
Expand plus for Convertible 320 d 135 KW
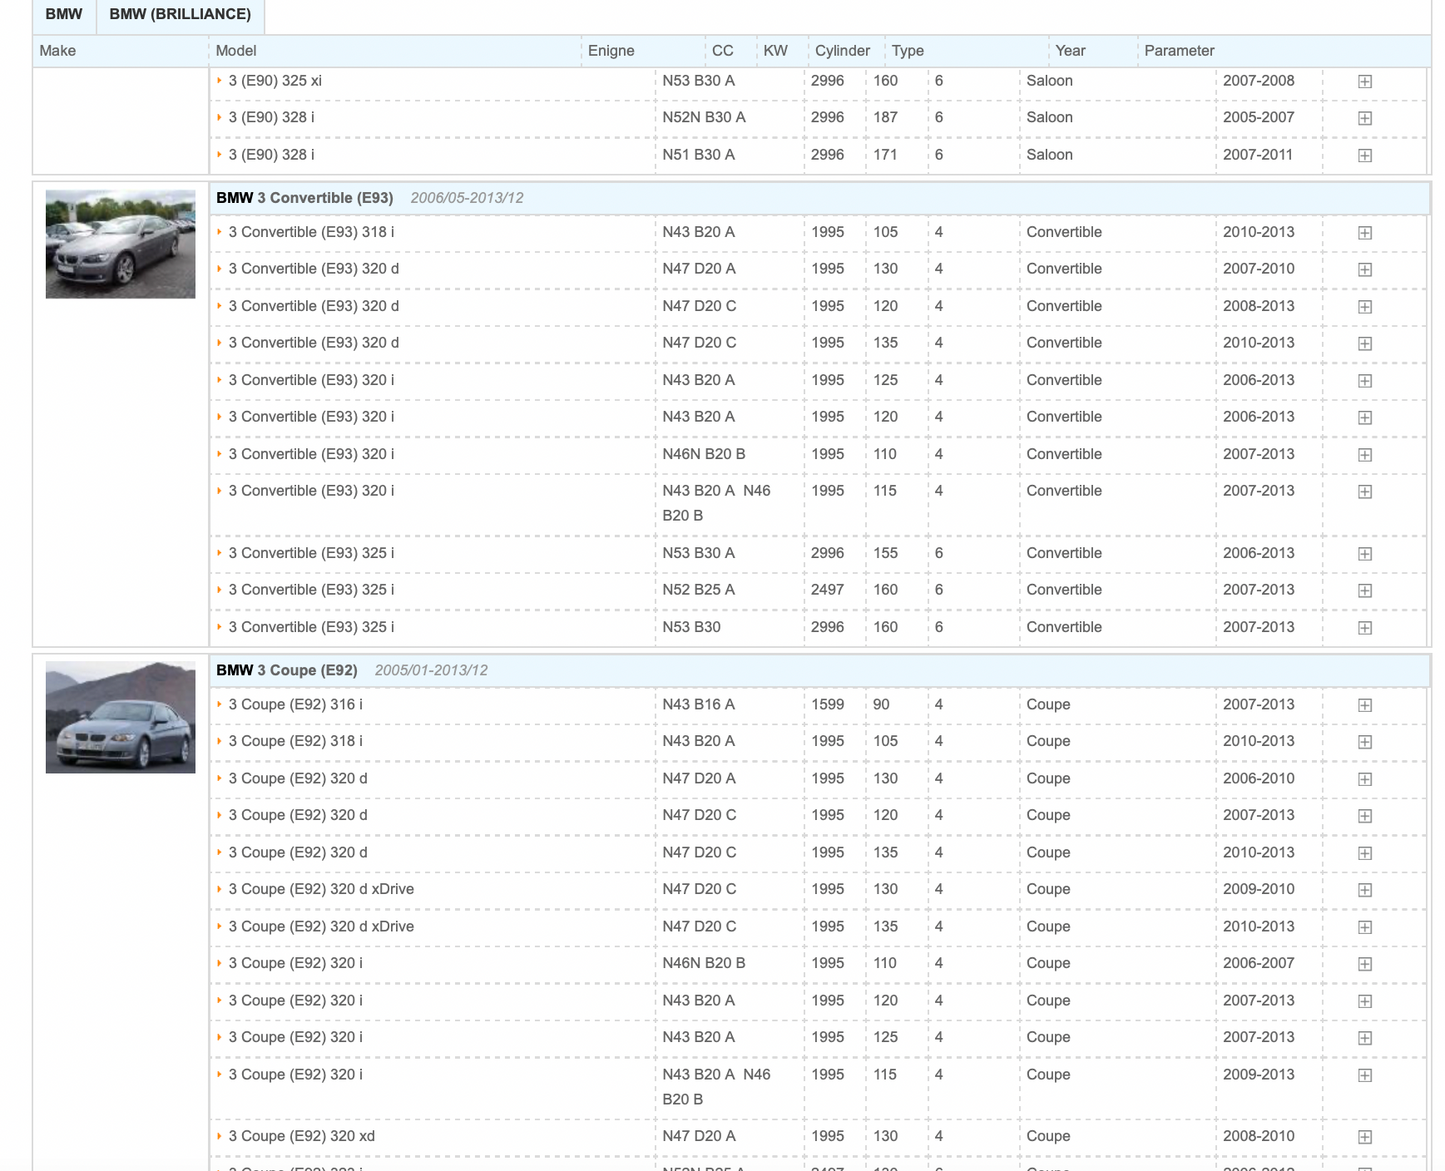1364,343
